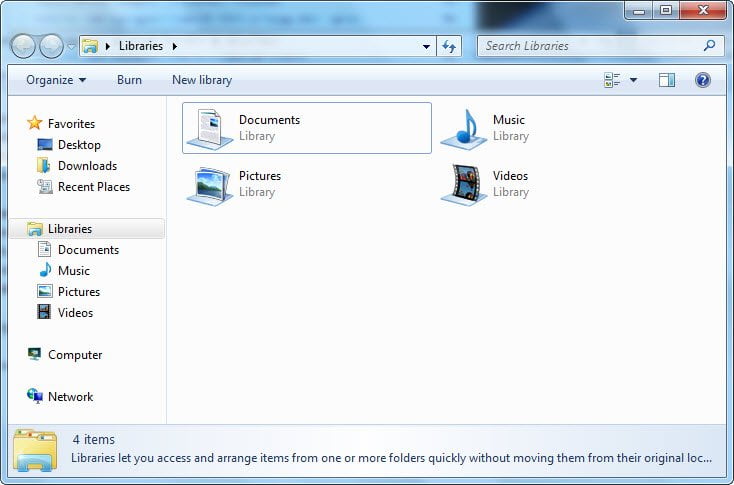Click the Recent Places icon
The height and width of the screenshot is (485, 734).
pyautogui.click(x=45, y=186)
